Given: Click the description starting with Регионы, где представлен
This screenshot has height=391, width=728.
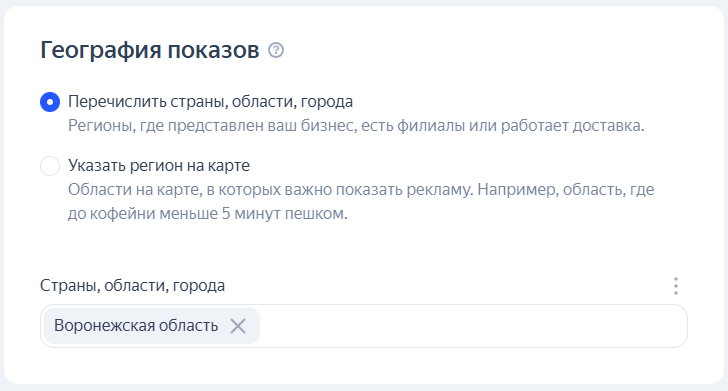Looking at the screenshot, I should coord(356,125).
